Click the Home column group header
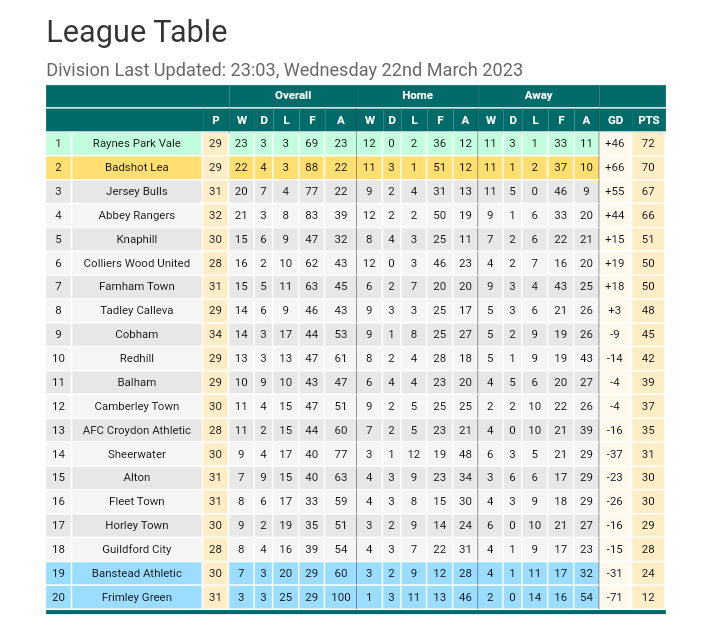Viewport: 710px width, 635px height. coord(417,96)
